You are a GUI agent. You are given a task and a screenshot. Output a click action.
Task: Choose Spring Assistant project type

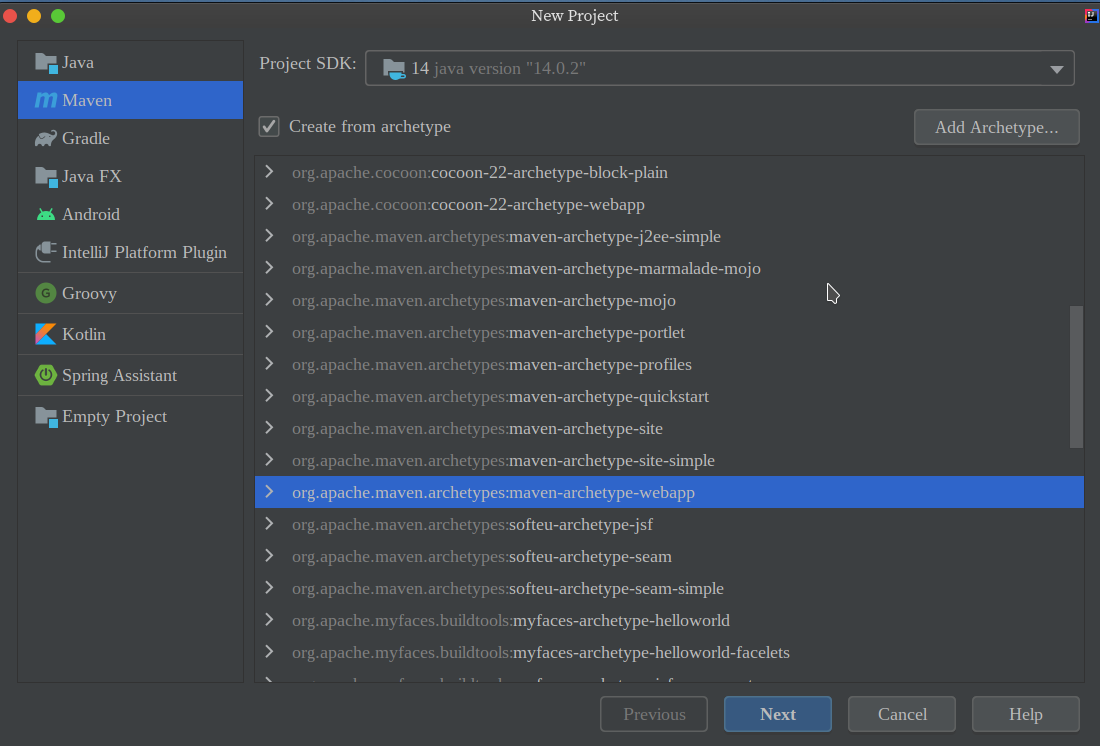[130, 375]
